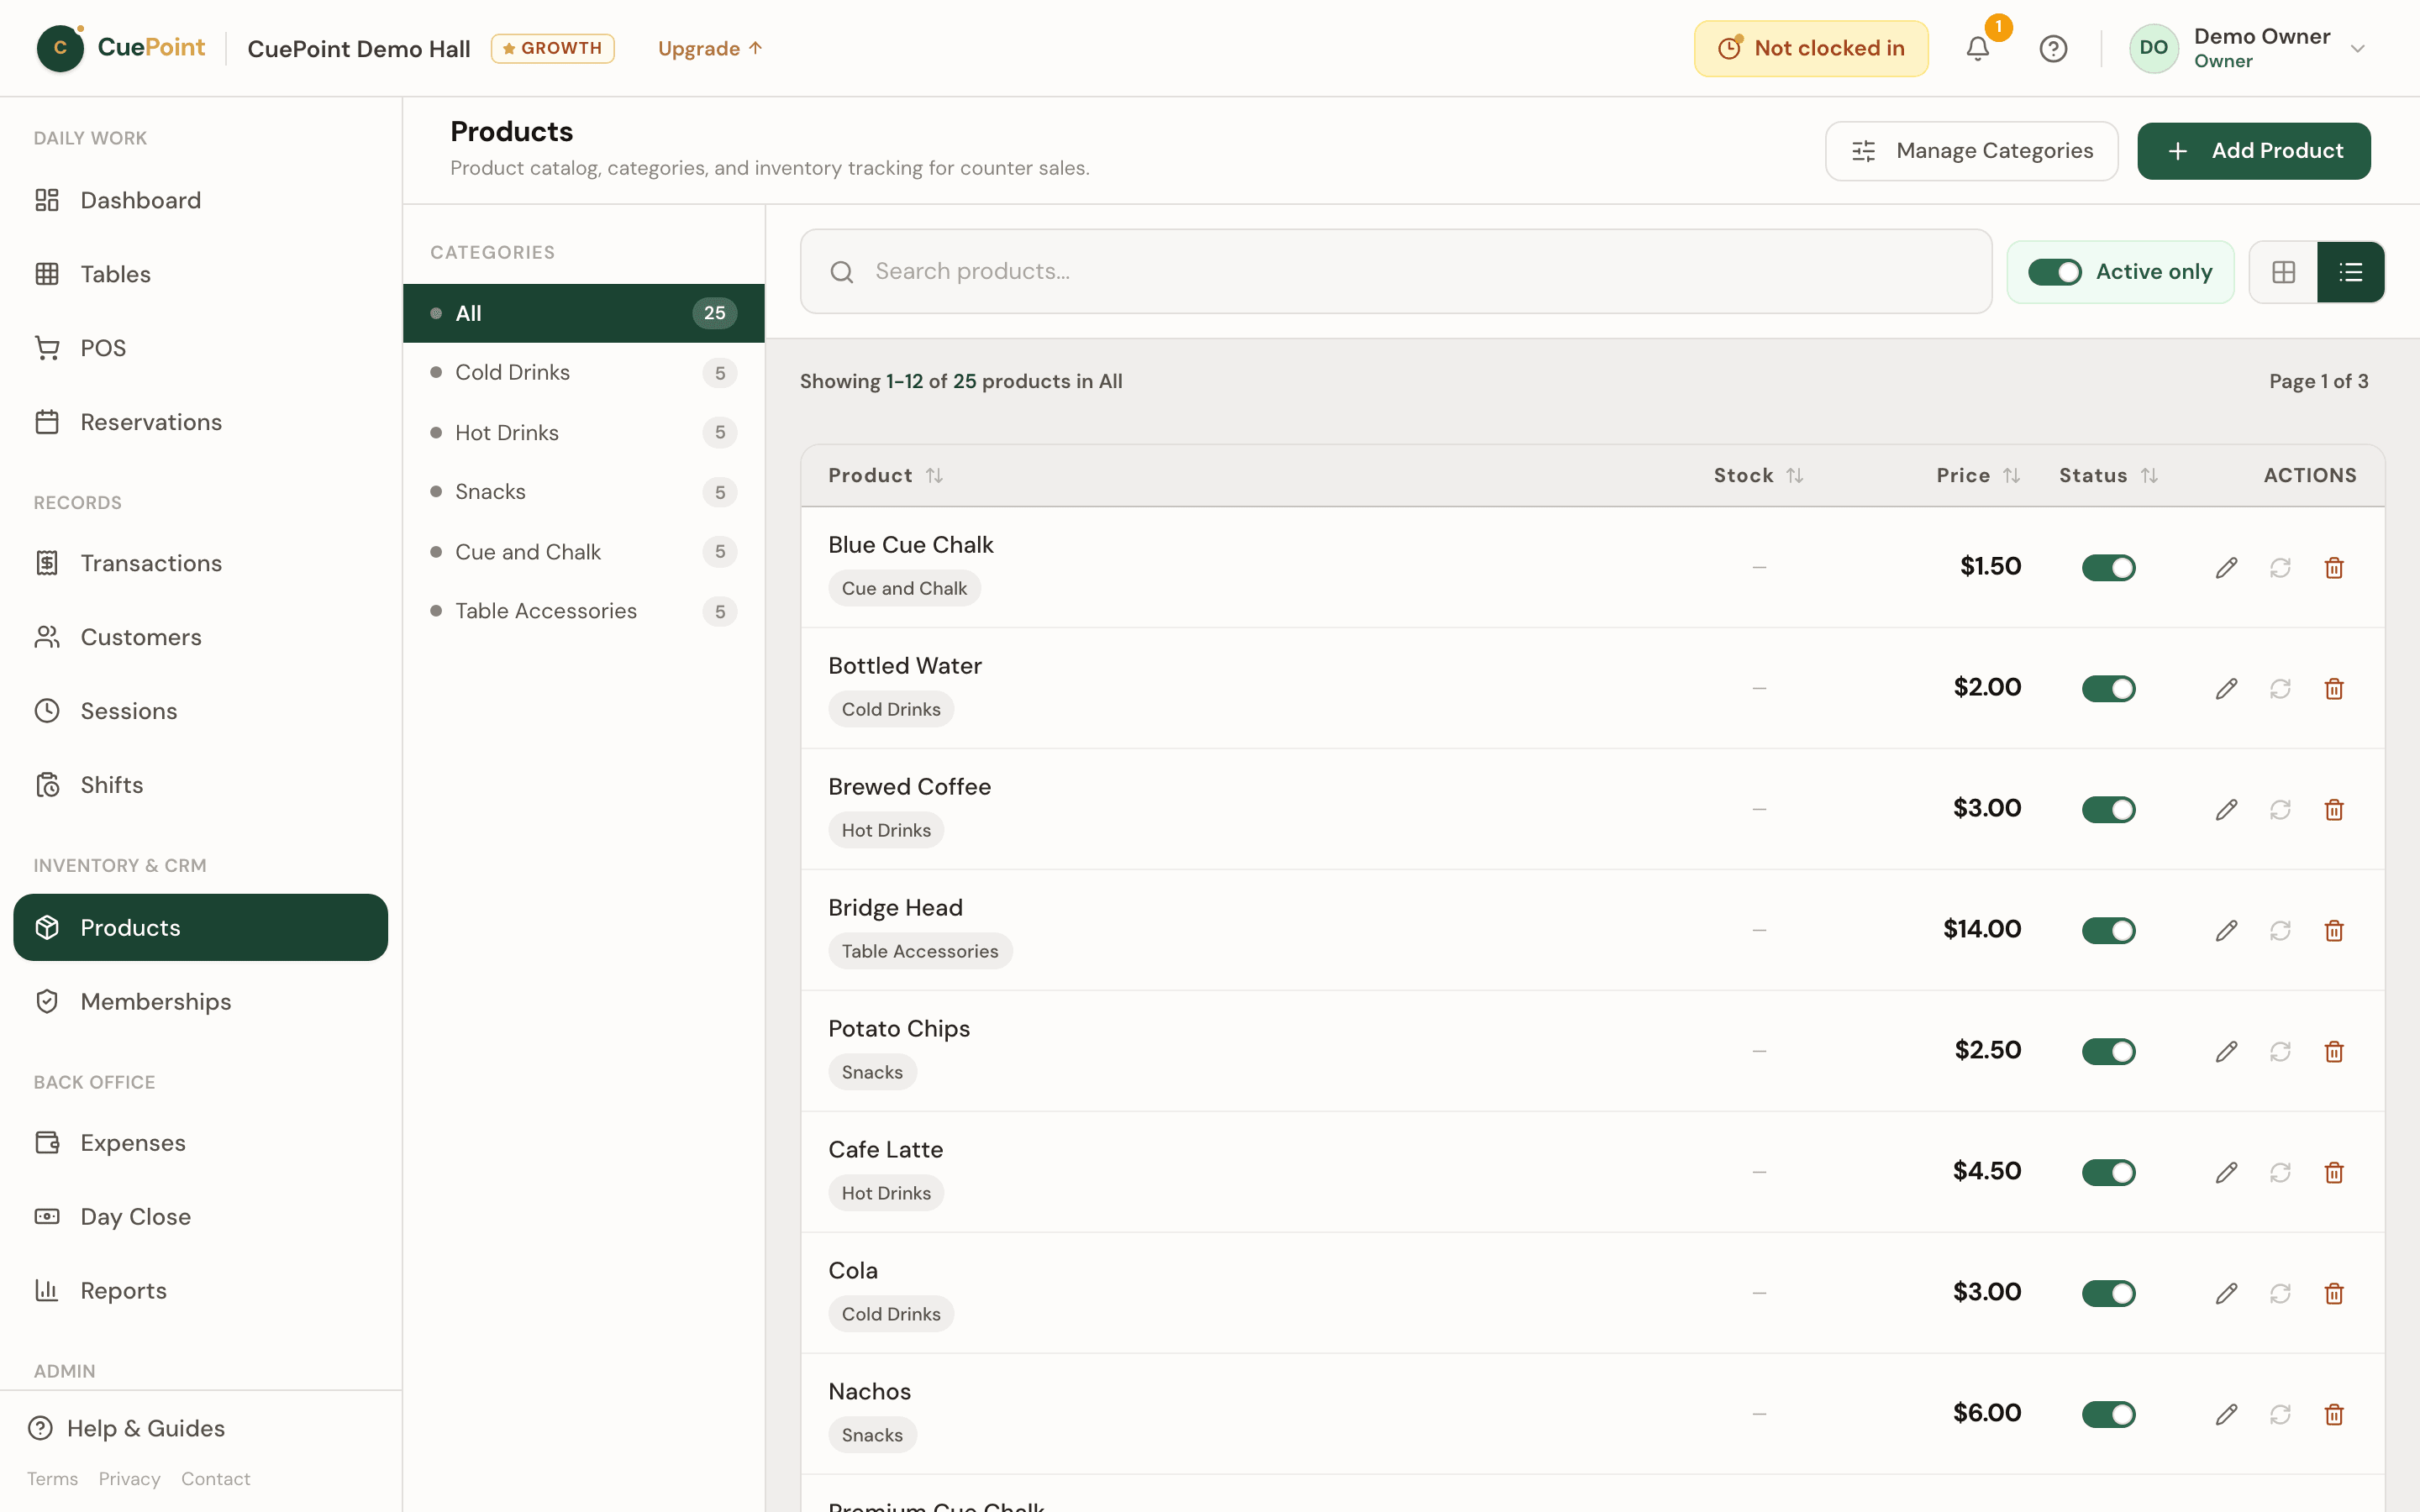
Task: Select Cold Drinks category
Action: click(x=584, y=373)
